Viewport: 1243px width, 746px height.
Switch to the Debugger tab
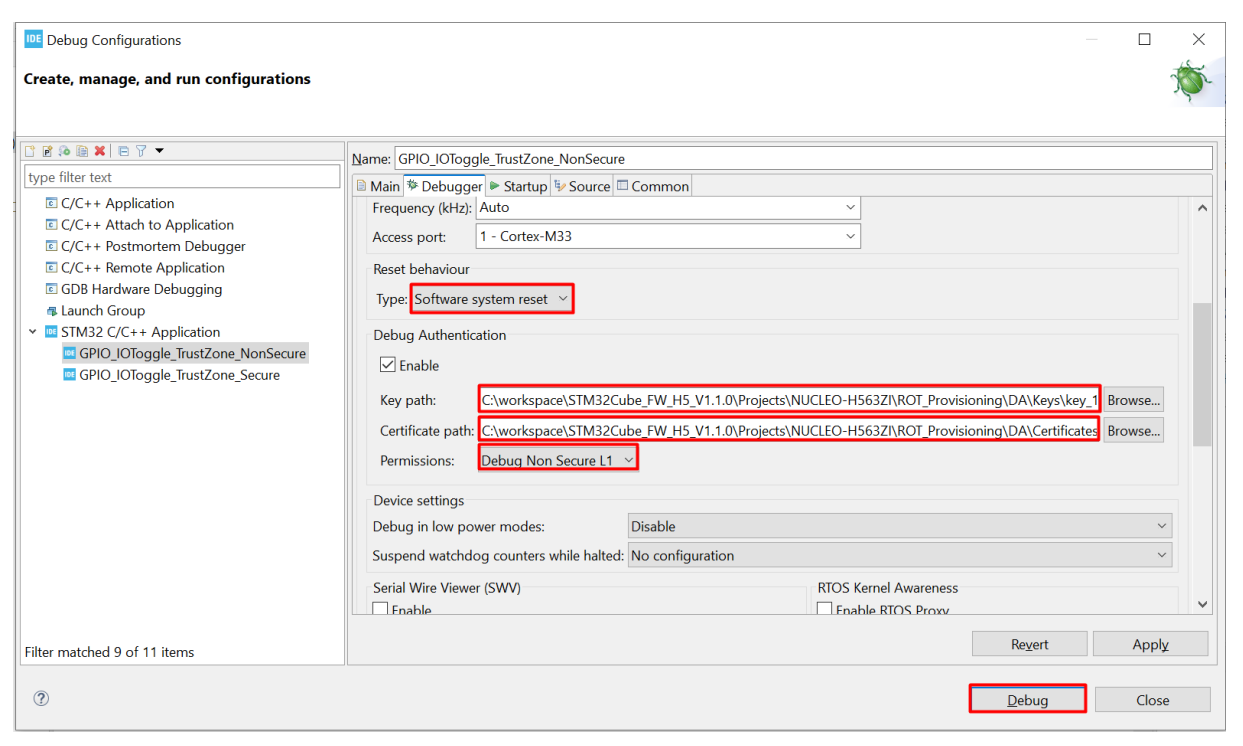tap(444, 186)
